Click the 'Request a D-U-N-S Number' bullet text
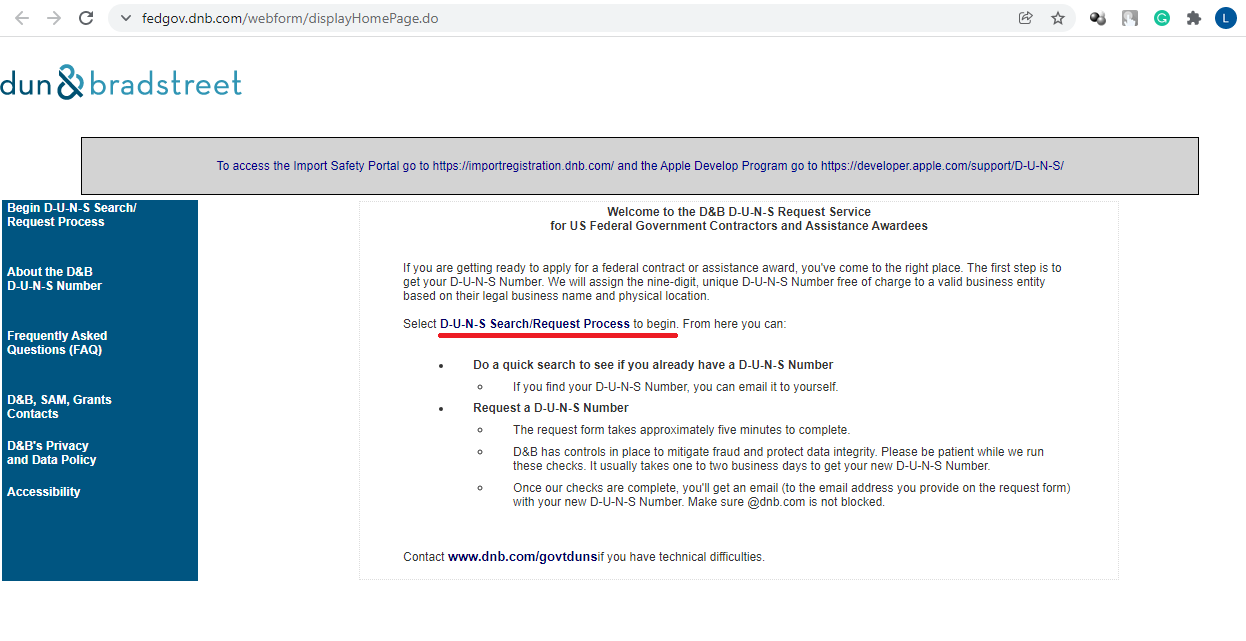Viewport: 1246px width, 641px height. coord(551,408)
